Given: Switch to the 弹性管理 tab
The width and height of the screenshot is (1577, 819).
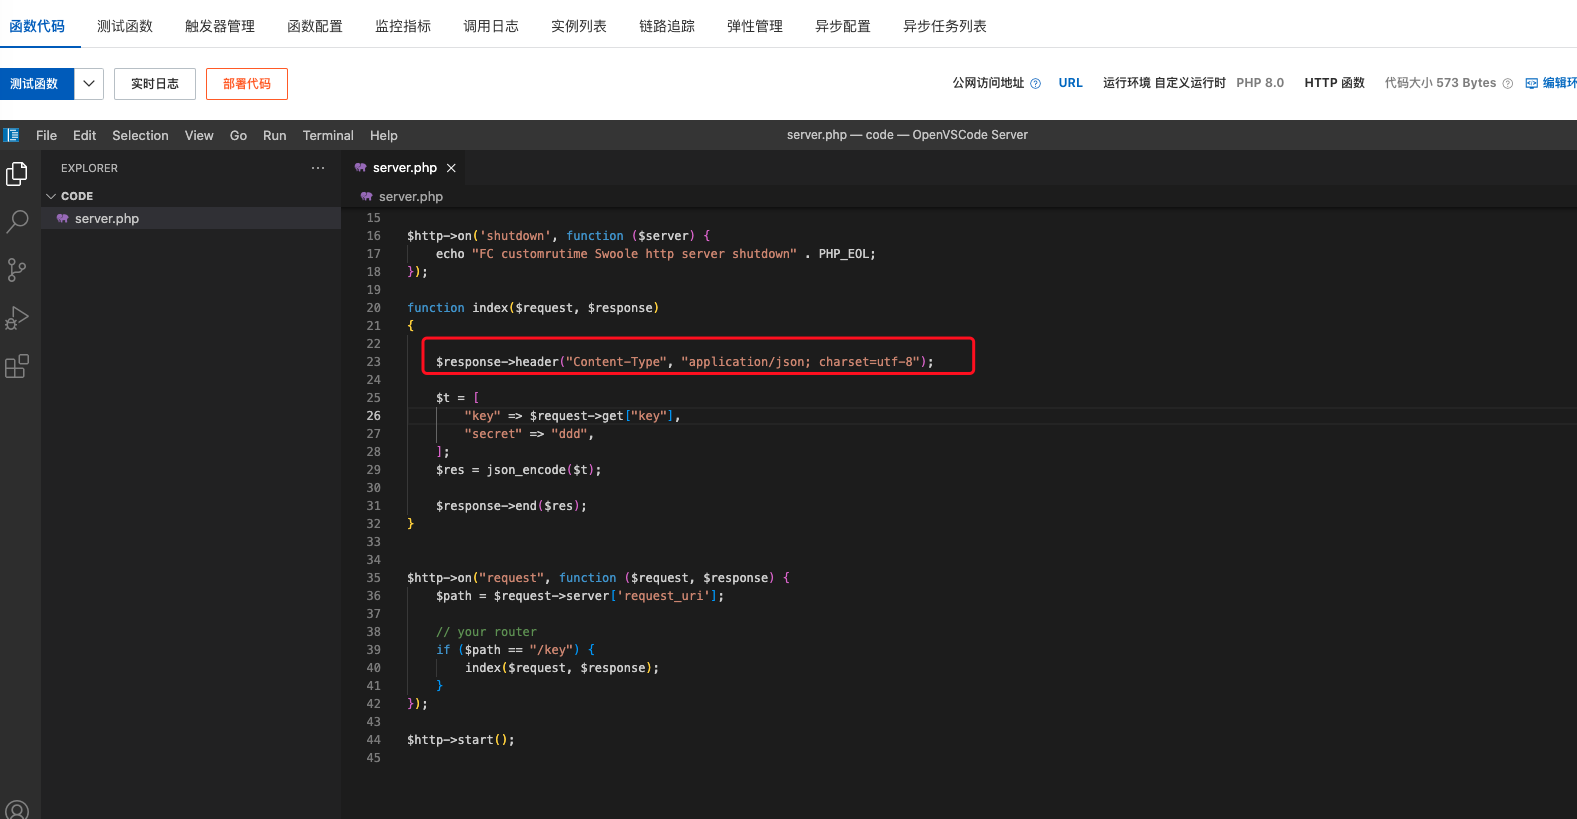Looking at the screenshot, I should [755, 26].
